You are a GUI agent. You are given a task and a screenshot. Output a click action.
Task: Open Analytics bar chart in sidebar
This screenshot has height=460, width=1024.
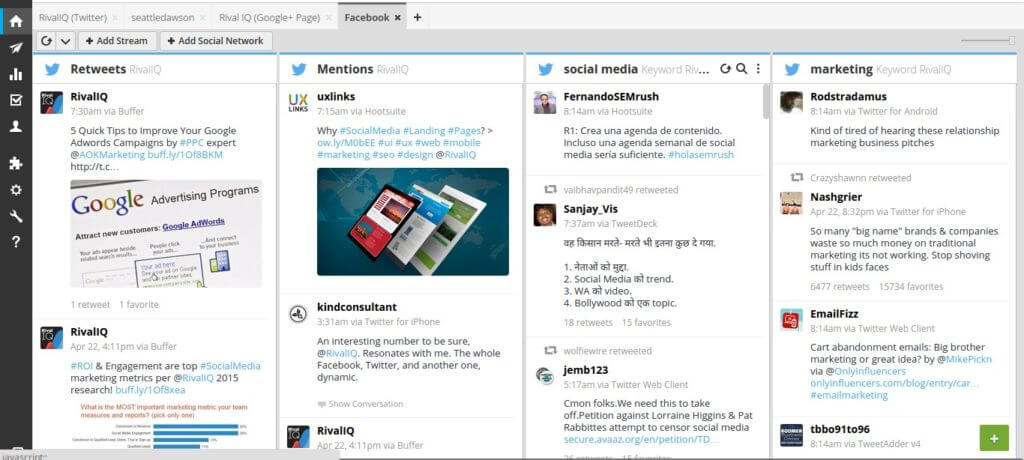pyautogui.click(x=15, y=74)
